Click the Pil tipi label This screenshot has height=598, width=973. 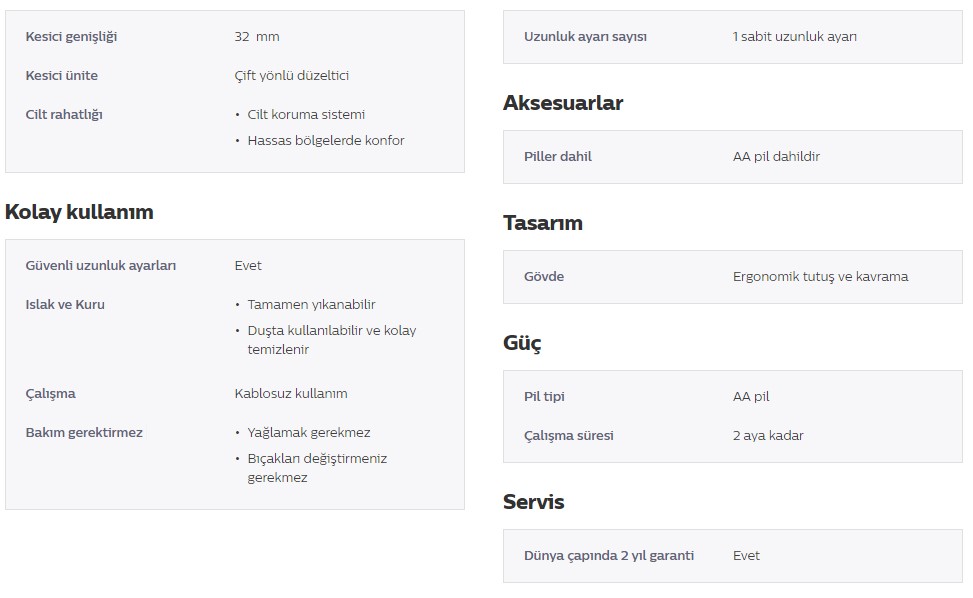pyautogui.click(x=544, y=397)
